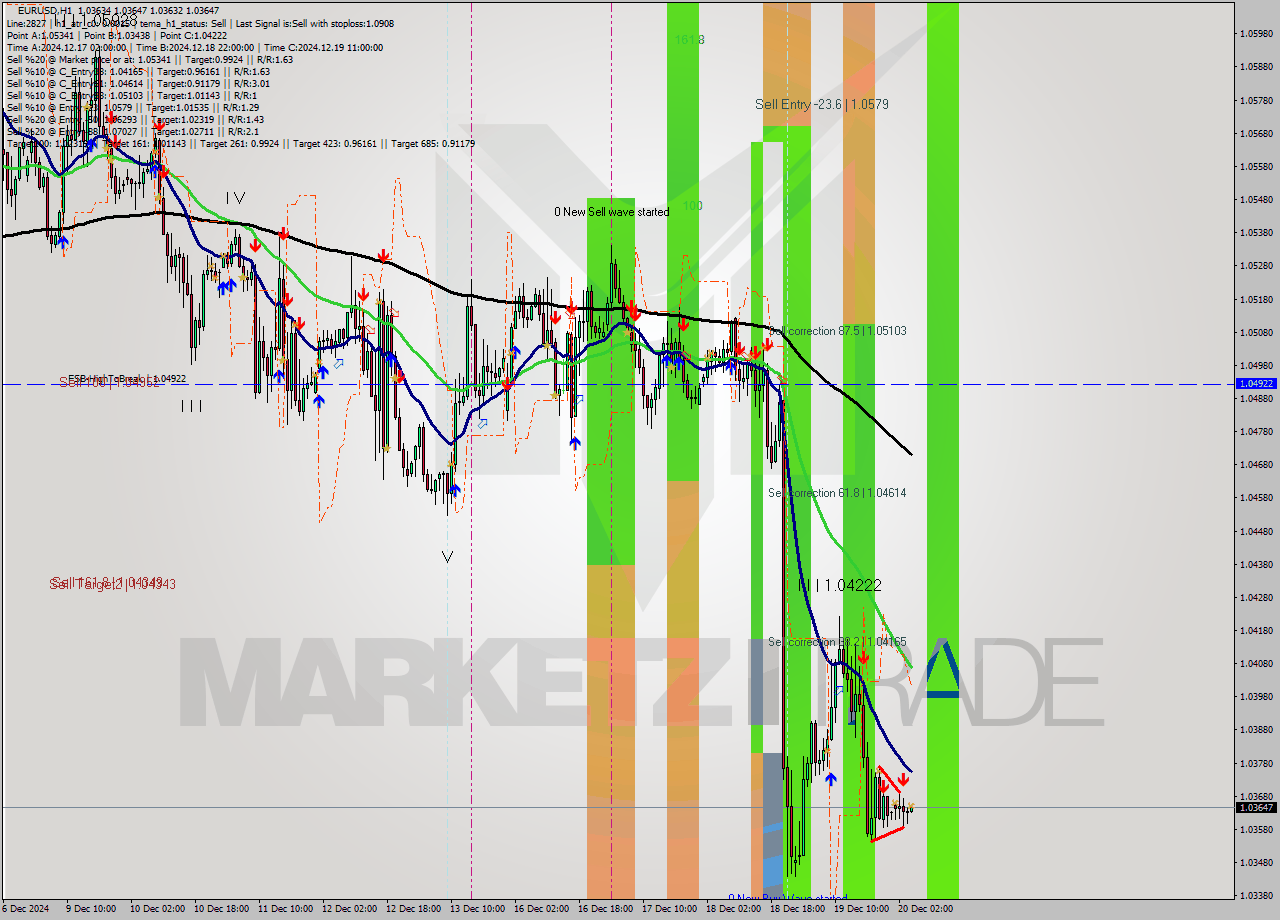1280x920 pixels.
Task: Click the 'Target 423: 0.96161' info text
Action: click(335, 143)
